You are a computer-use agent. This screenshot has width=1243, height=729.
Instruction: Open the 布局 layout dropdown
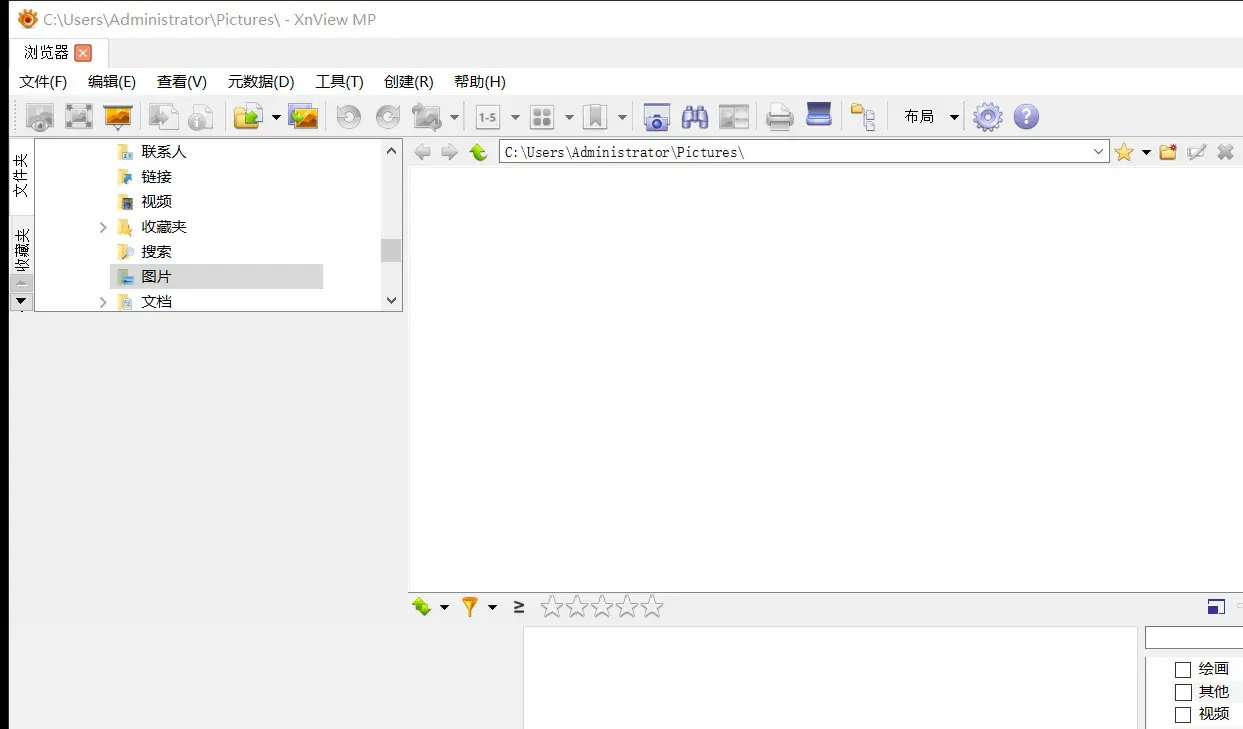(931, 117)
